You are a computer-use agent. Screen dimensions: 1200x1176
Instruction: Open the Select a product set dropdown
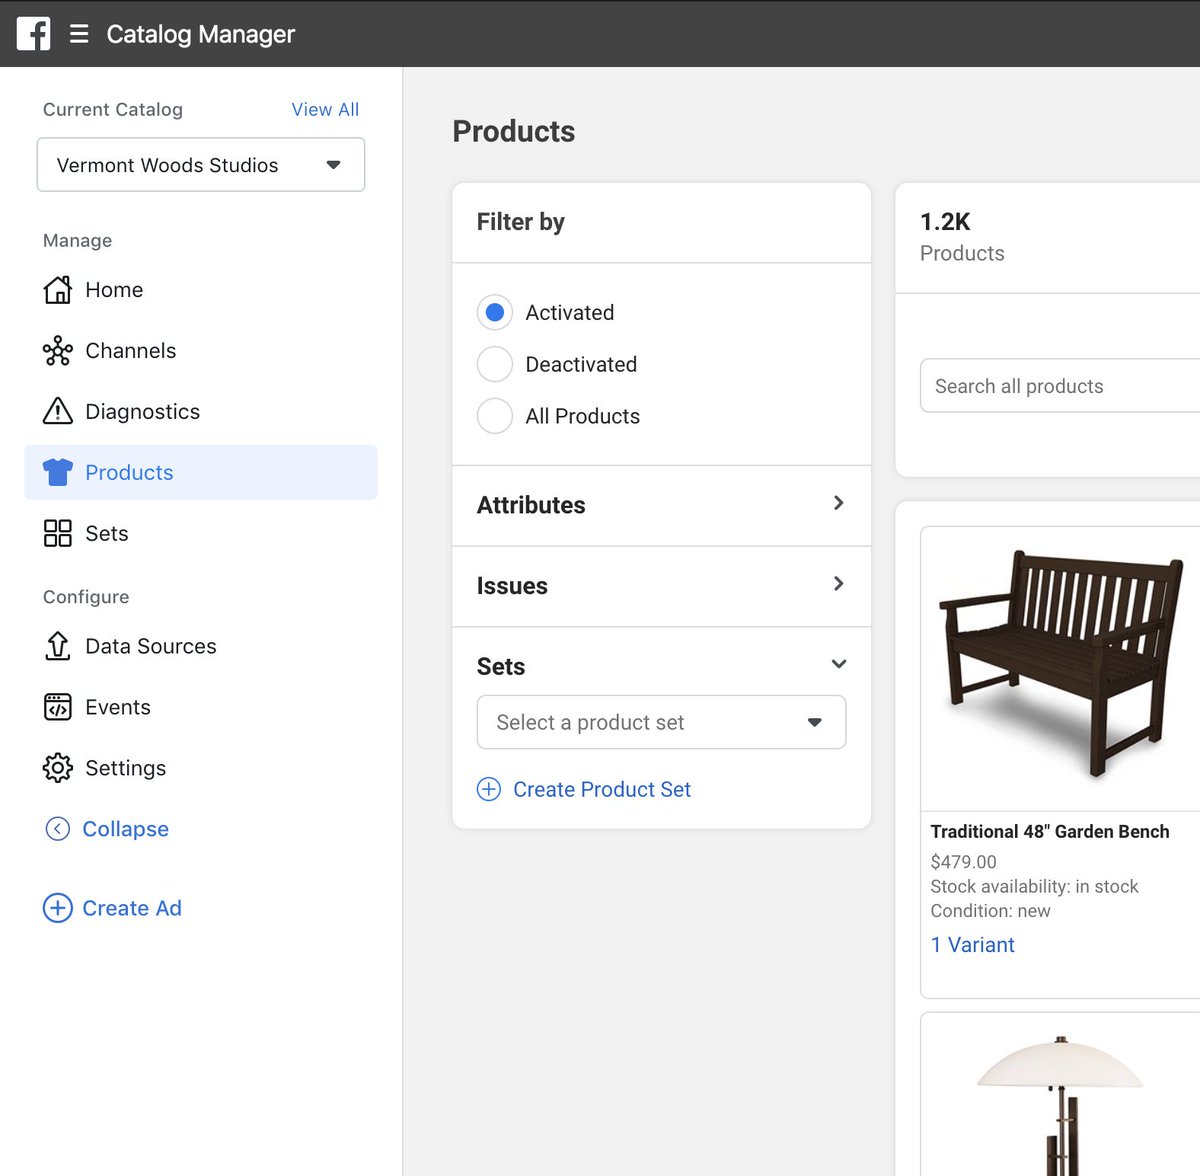662,722
